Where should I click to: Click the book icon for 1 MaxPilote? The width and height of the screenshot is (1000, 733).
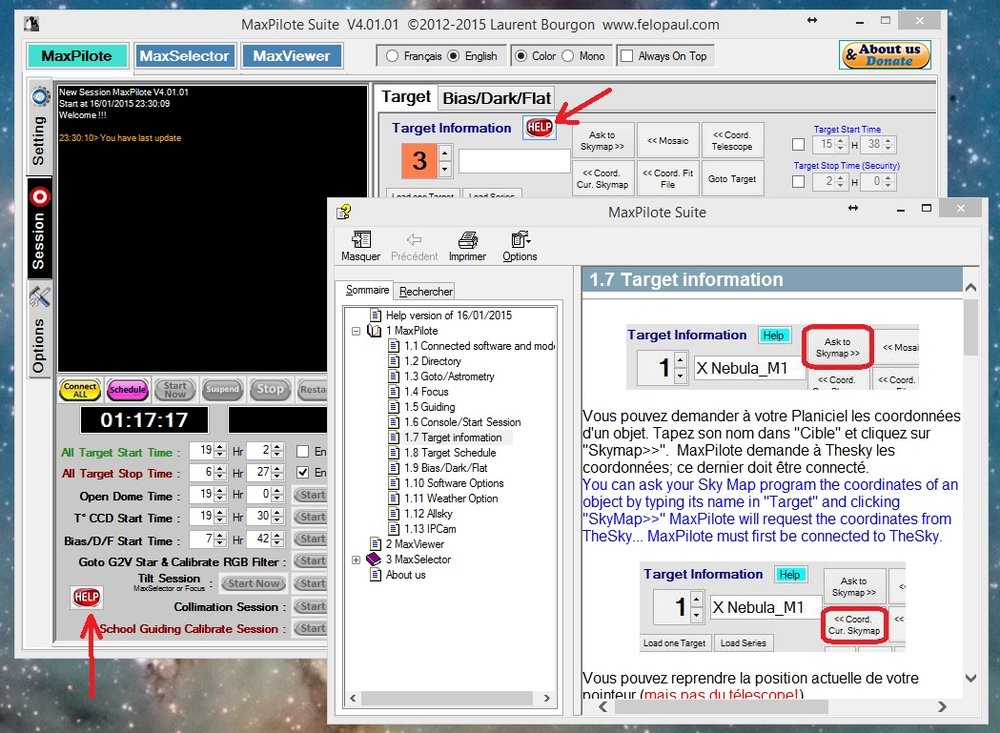[374, 330]
